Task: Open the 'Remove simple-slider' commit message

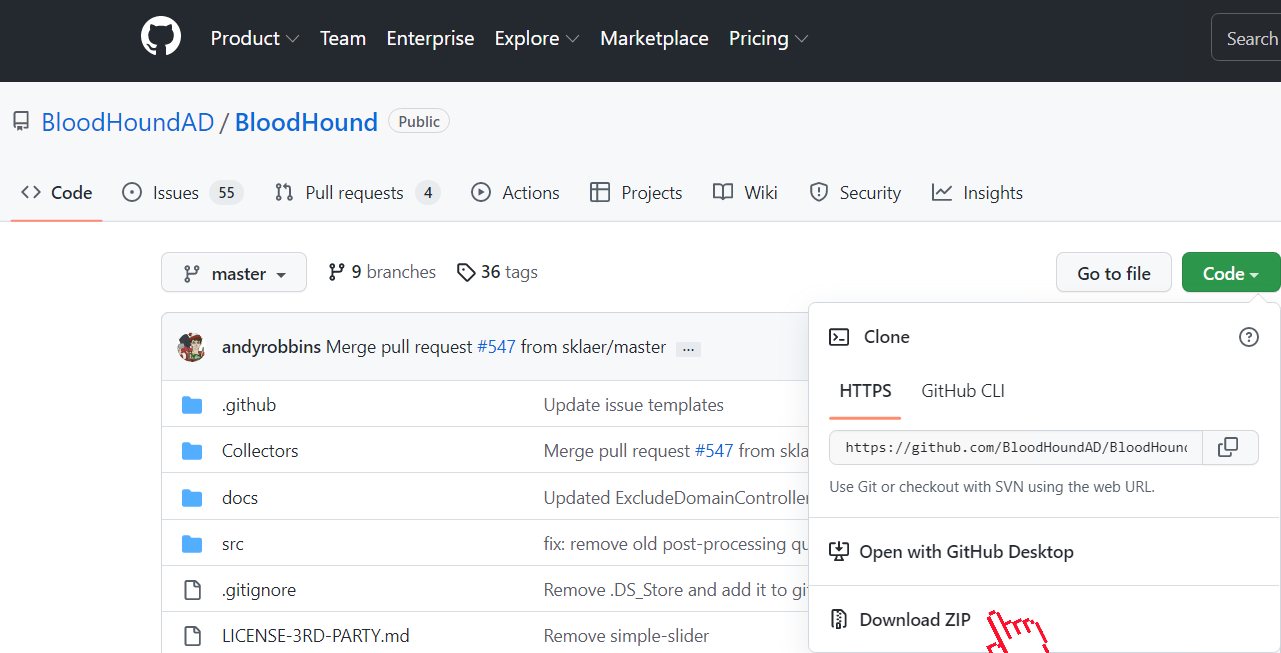Action: pos(627,636)
